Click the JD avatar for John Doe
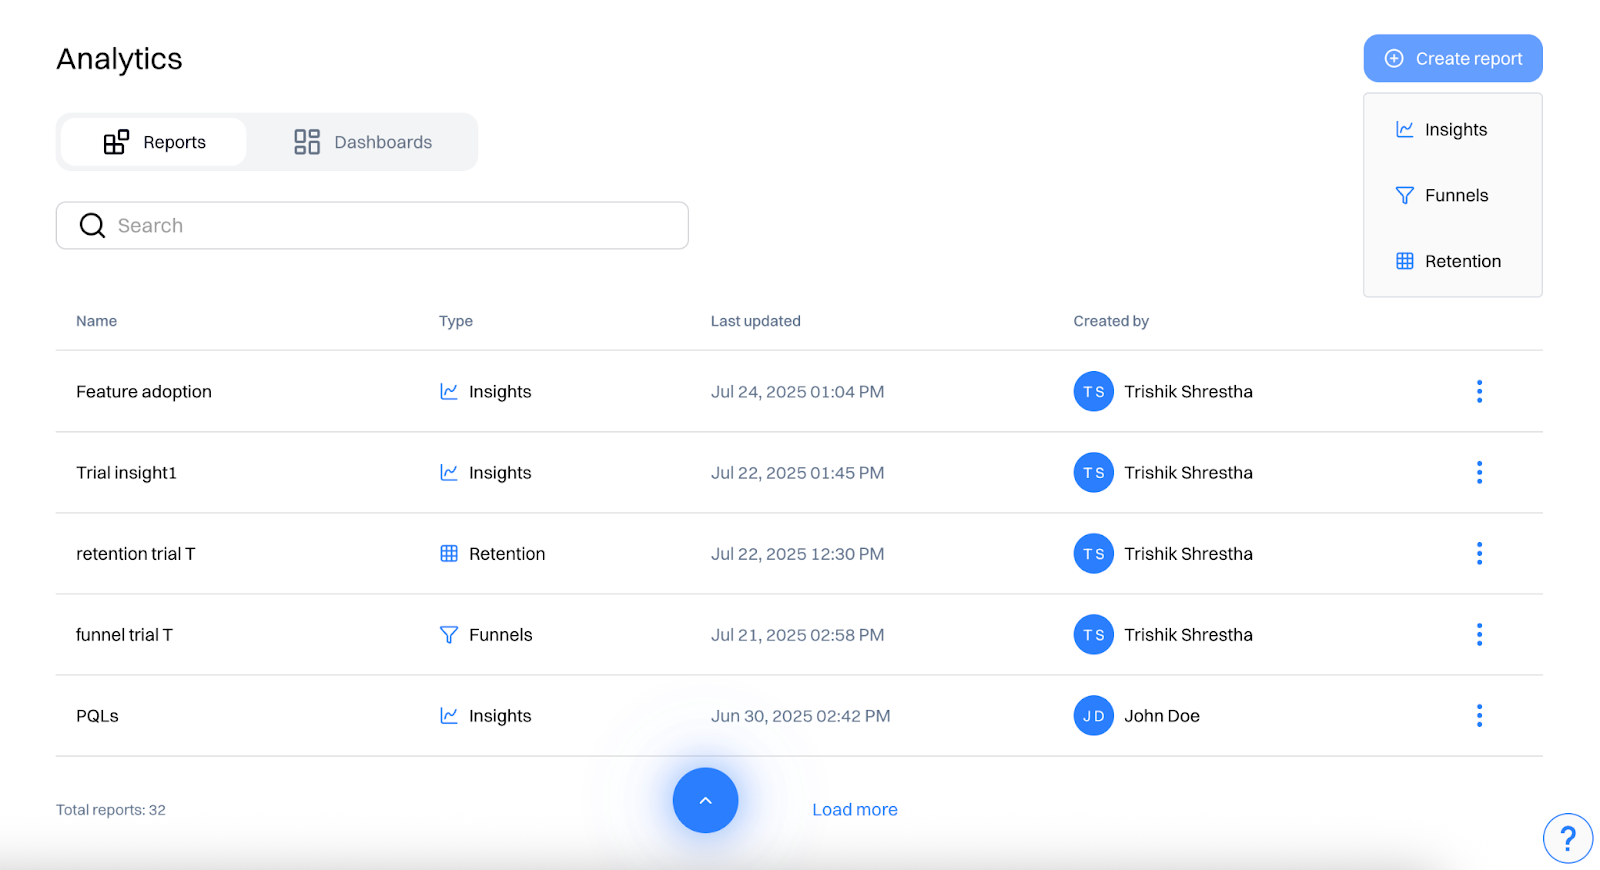 point(1093,716)
